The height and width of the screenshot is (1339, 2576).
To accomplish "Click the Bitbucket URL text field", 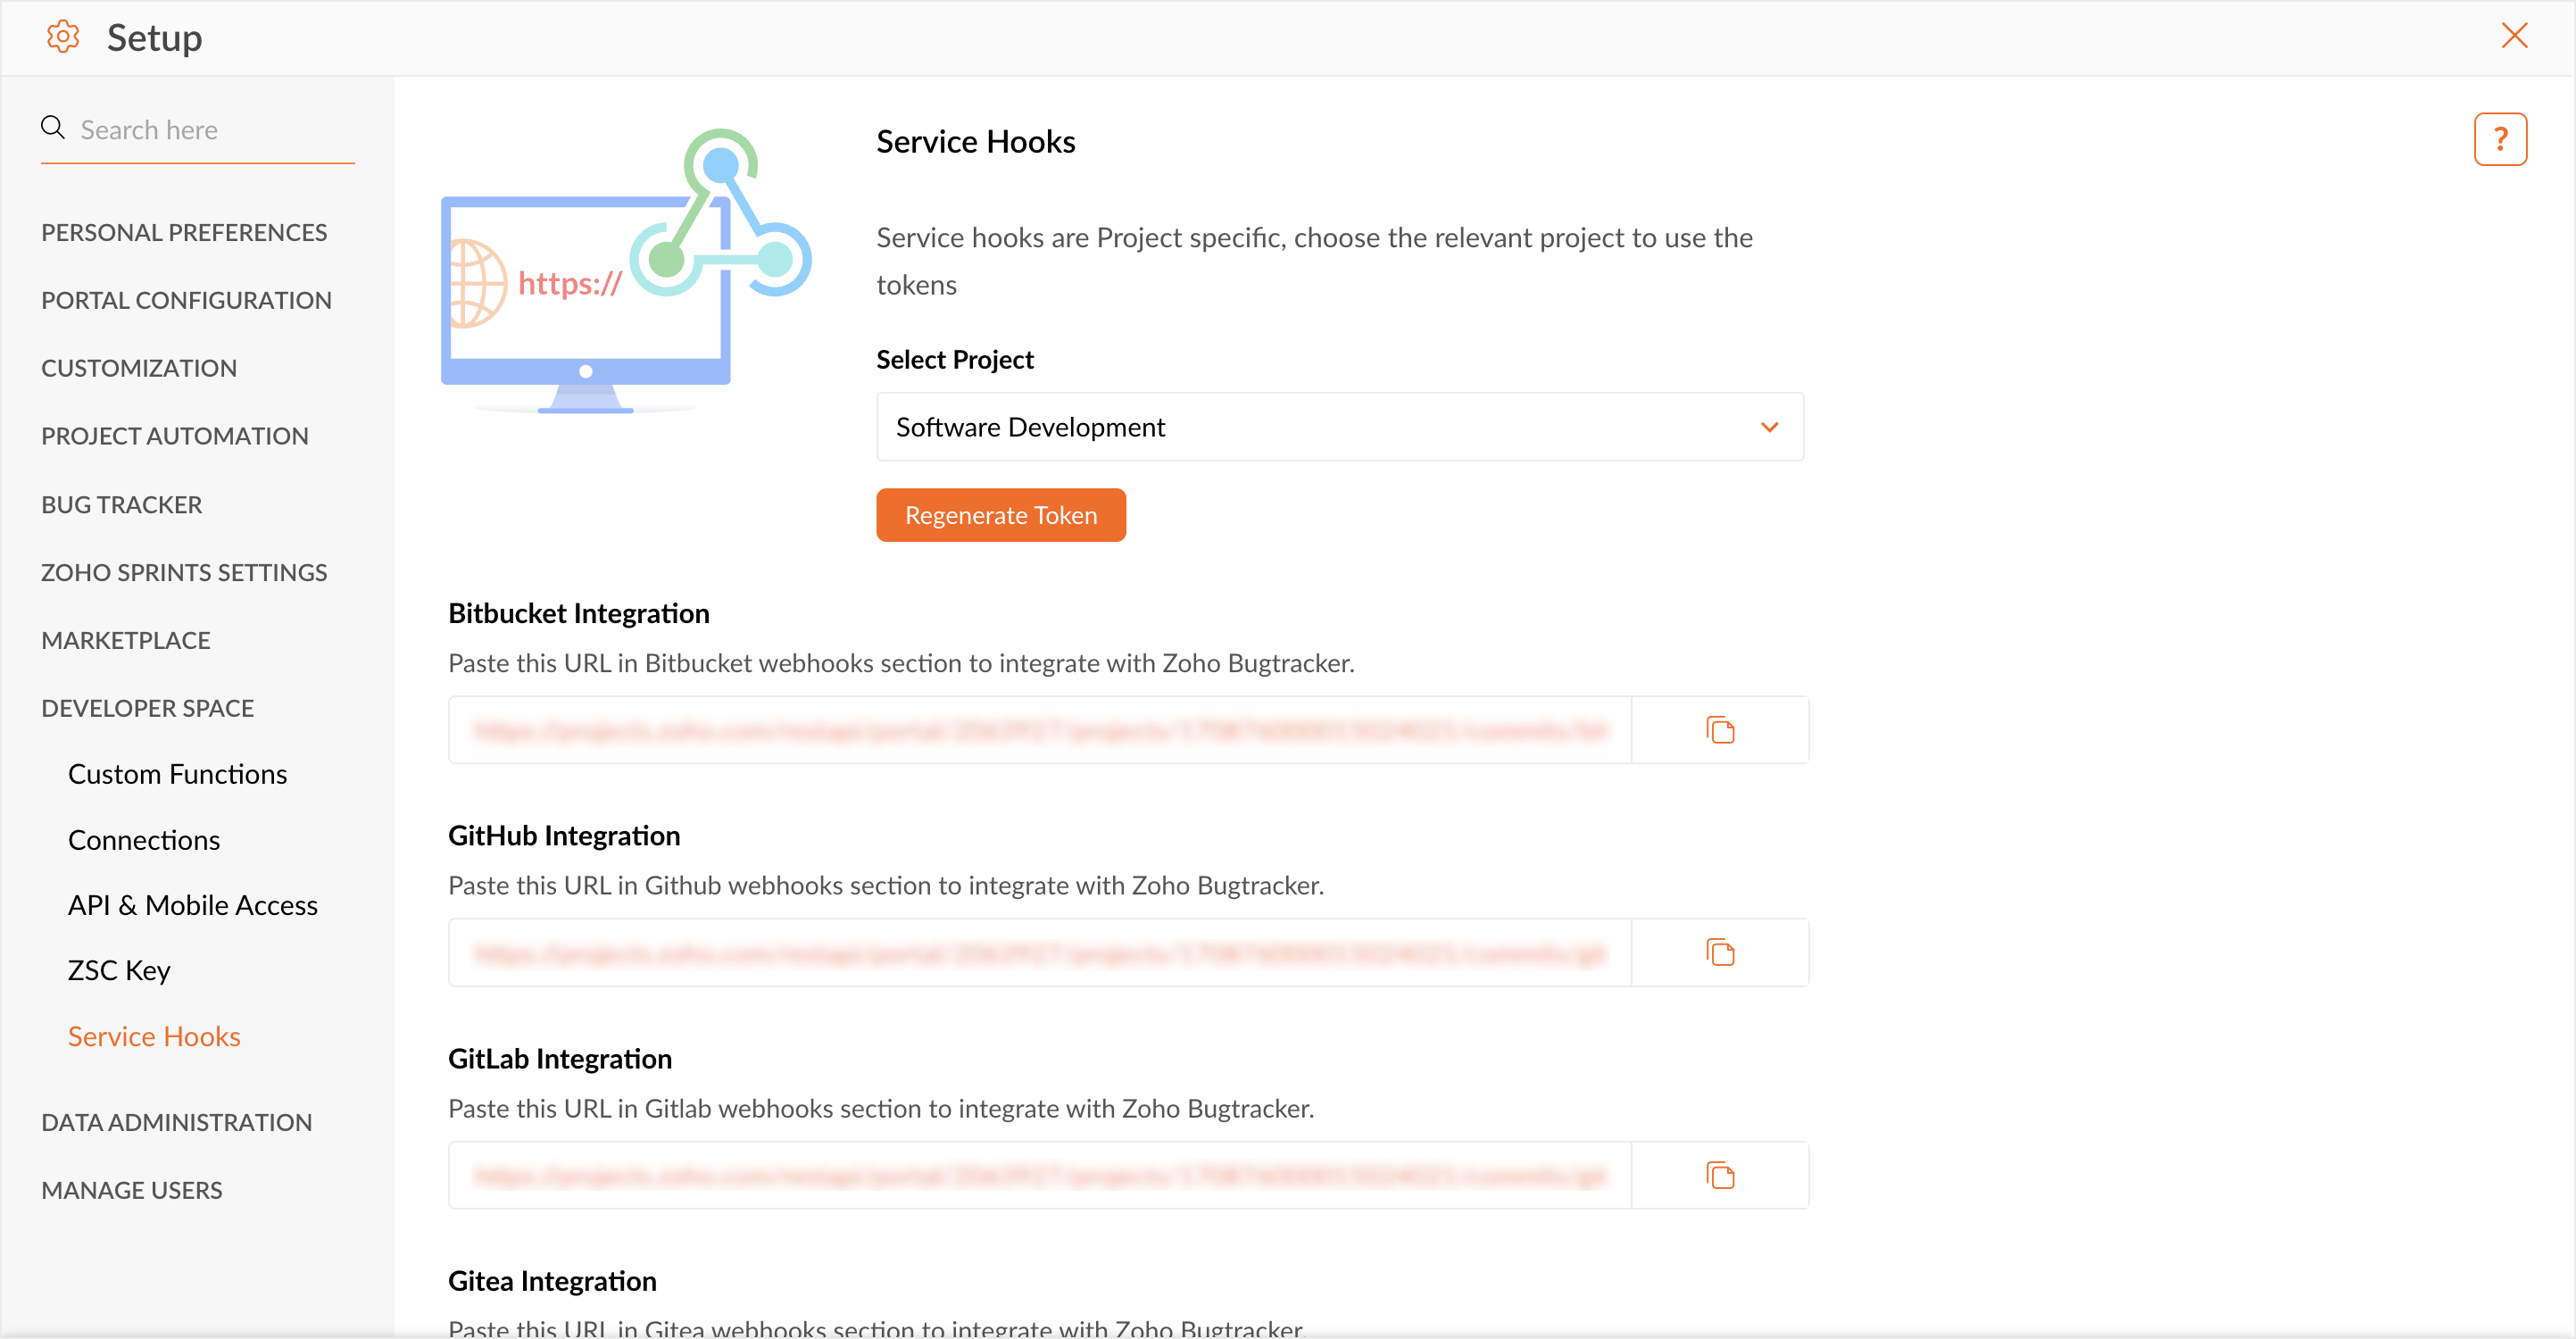I will (1039, 730).
